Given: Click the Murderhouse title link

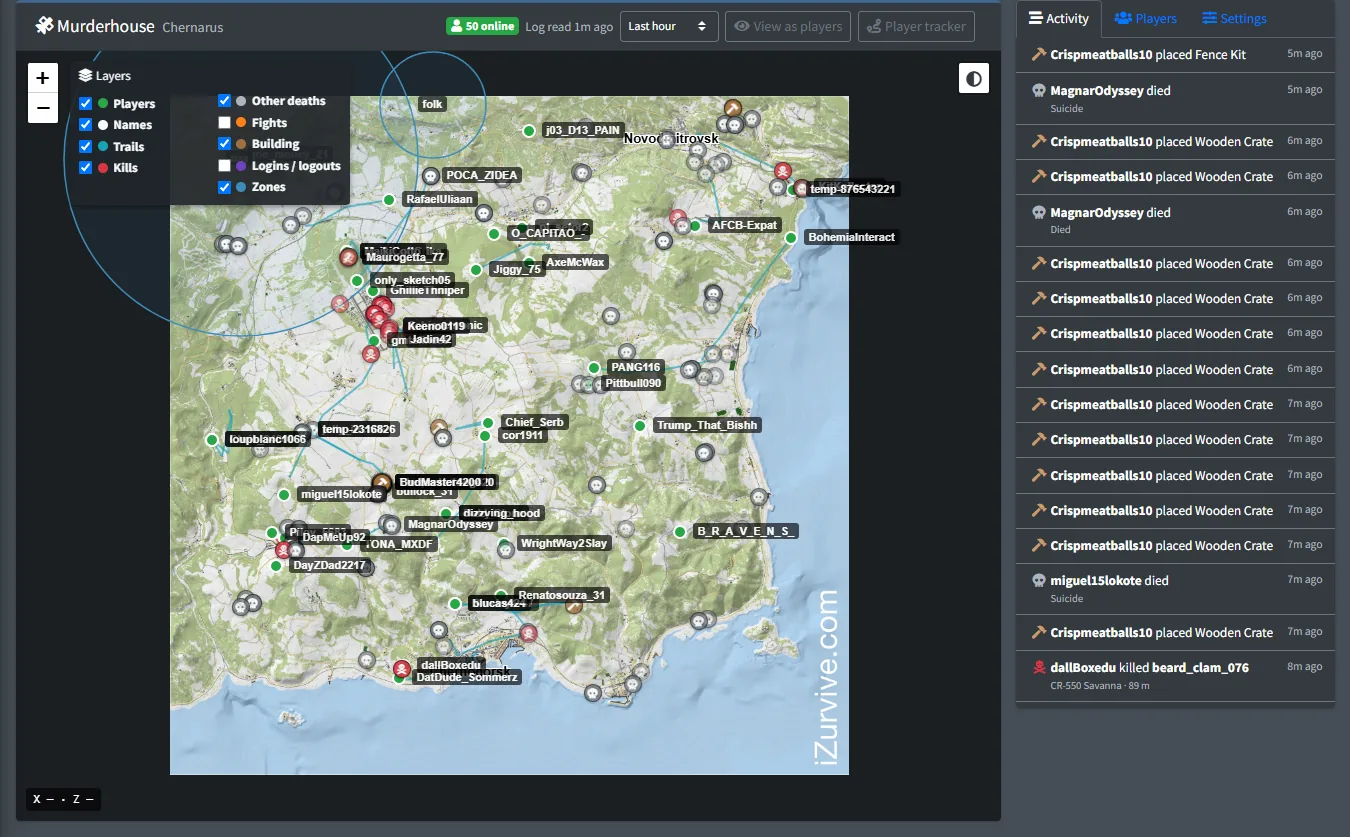Looking at the screenshot, I should 105,25.
